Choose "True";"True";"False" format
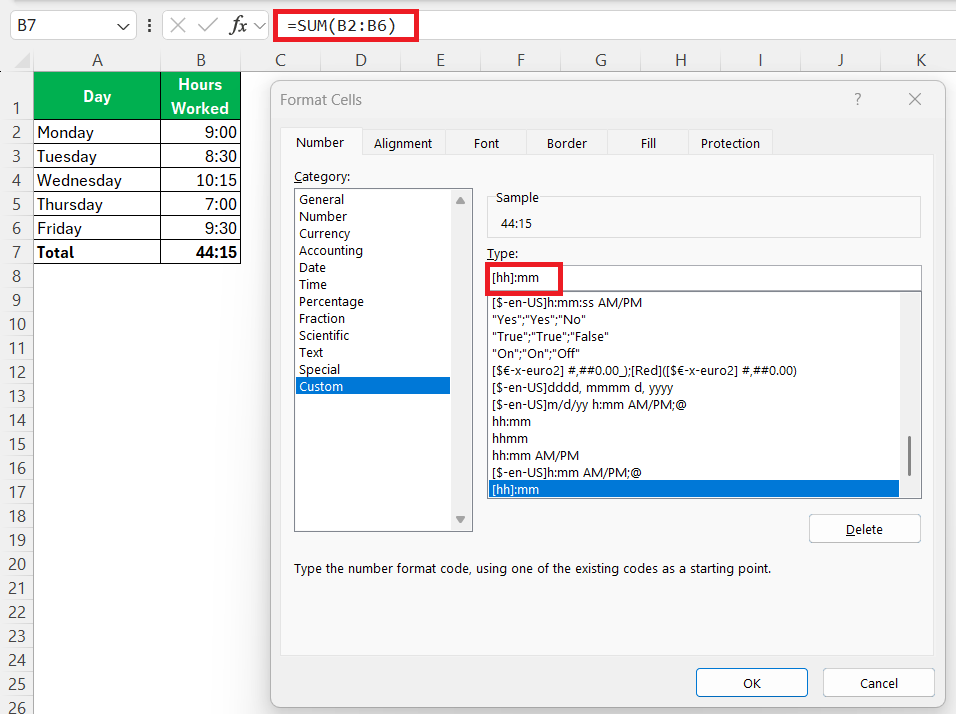 click(x=694, y=337)
